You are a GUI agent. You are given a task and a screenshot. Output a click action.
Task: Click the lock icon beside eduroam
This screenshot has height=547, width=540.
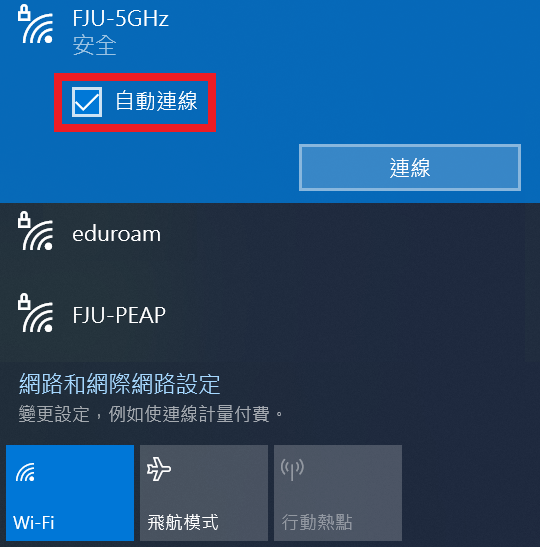[x=24, y=220]
